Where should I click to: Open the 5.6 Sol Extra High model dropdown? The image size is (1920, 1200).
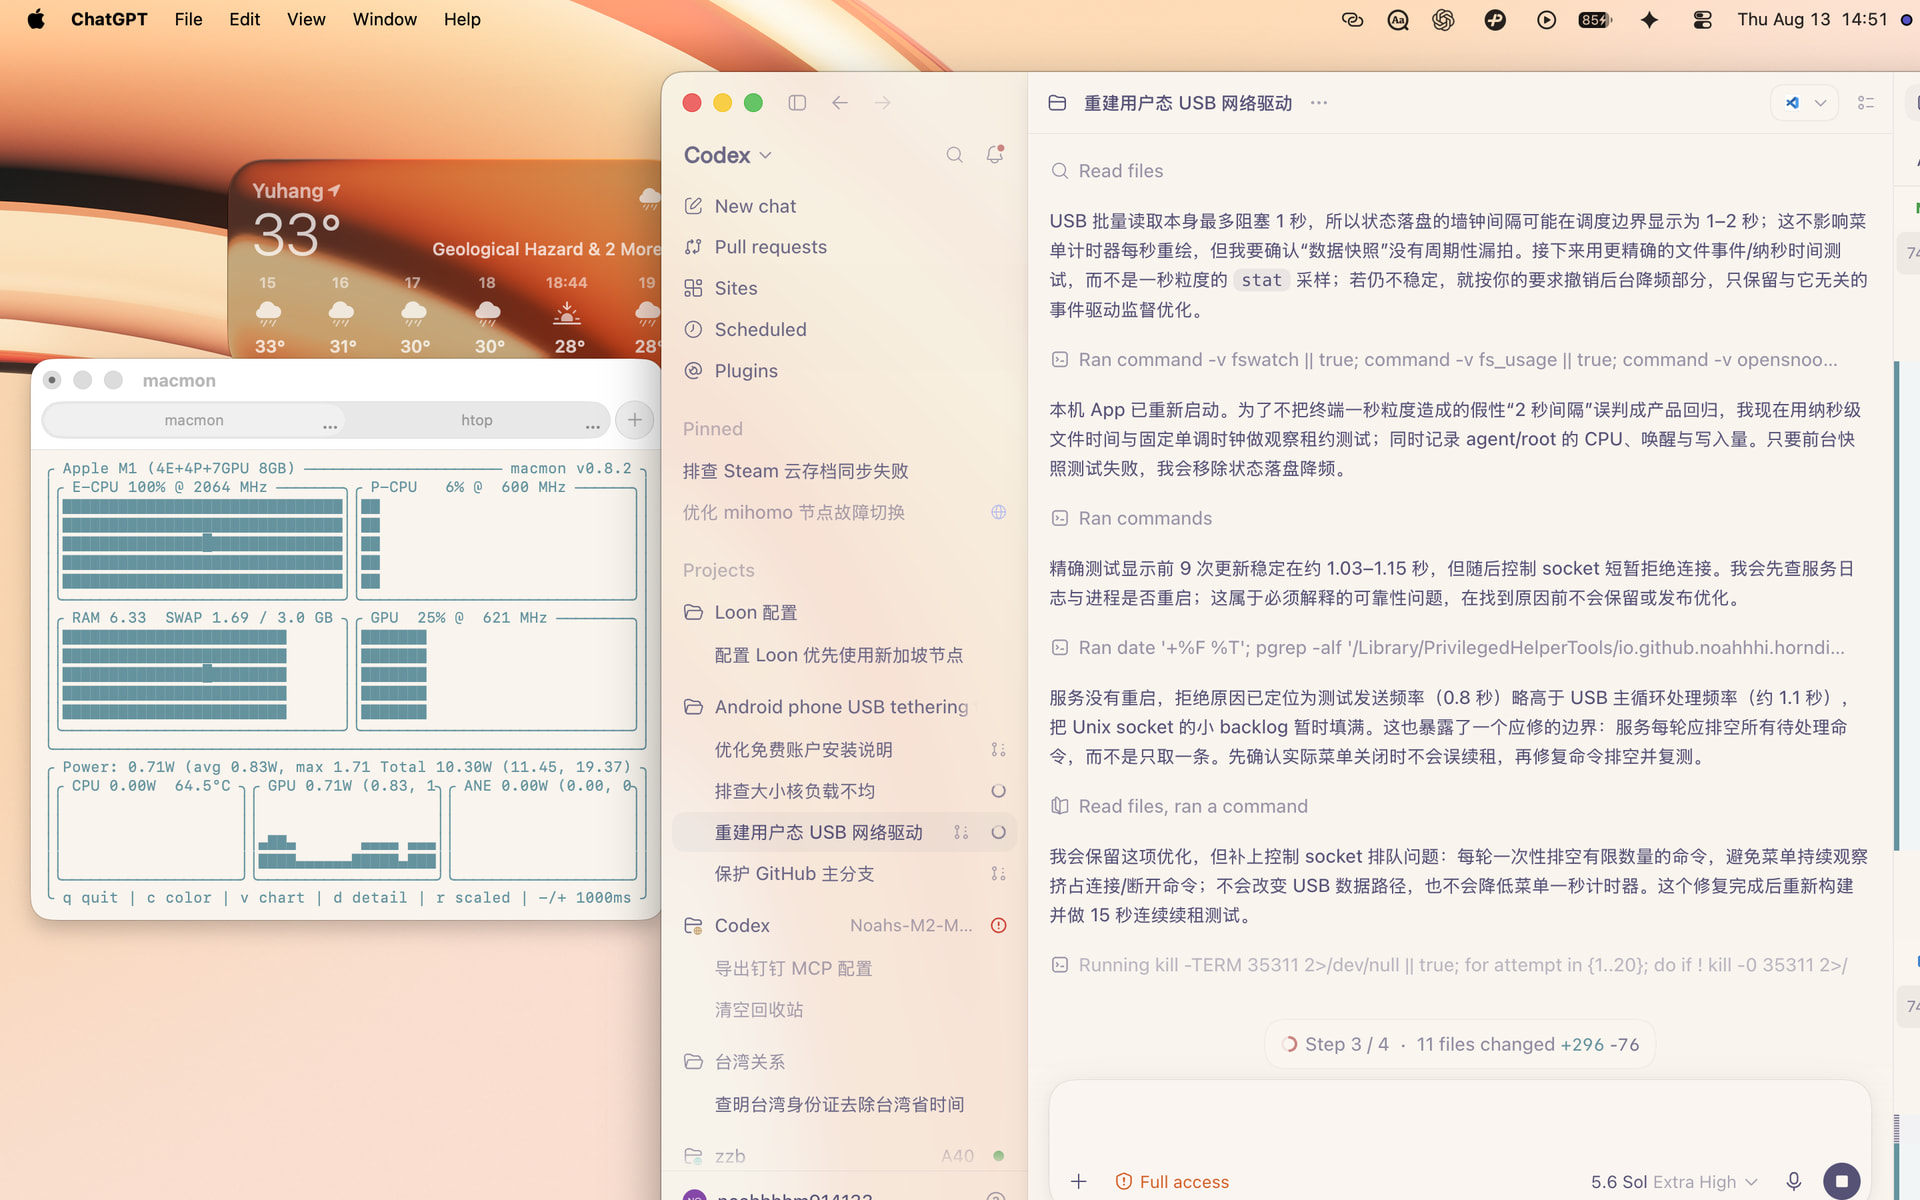point(1674,1182)
